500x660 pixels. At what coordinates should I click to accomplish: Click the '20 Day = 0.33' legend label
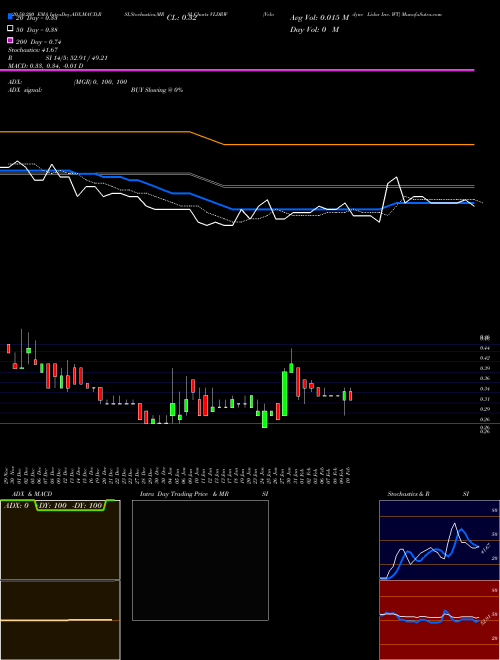pyautogui.click(x=37, y=18)
